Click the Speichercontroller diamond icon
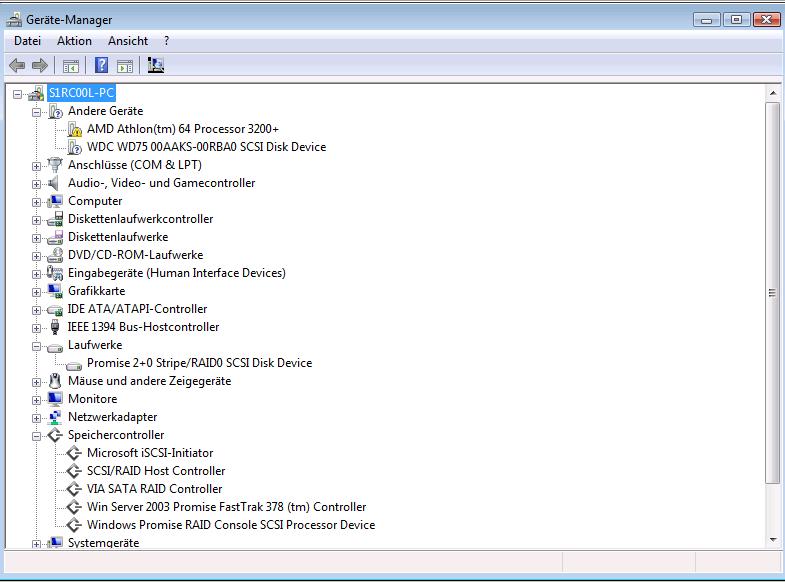Viewport: 785px width, 582px height. (x=55, y=435)
